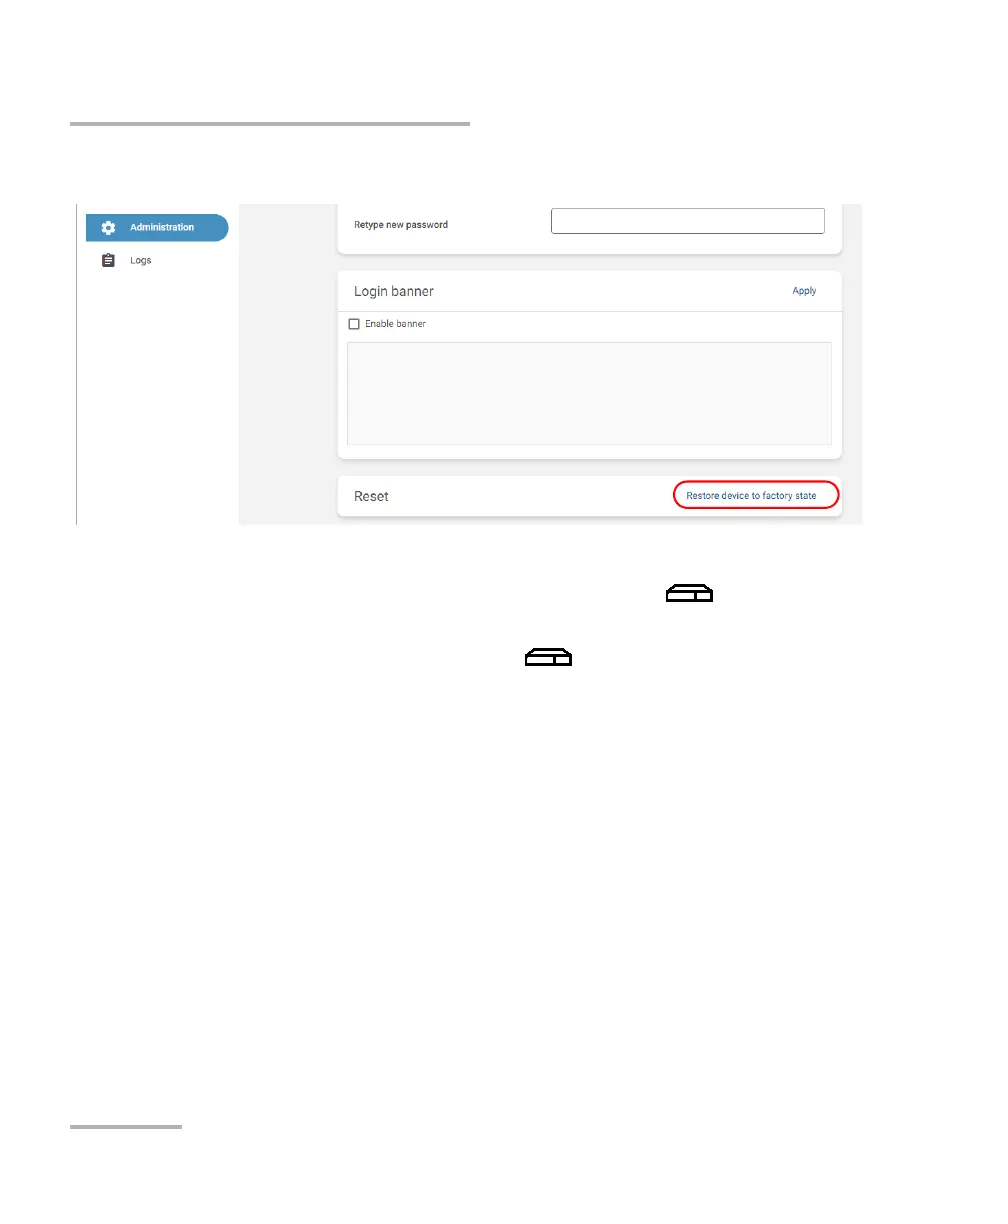
Task: Click the Logs clipboard icon
Action: tap(108, 260)
